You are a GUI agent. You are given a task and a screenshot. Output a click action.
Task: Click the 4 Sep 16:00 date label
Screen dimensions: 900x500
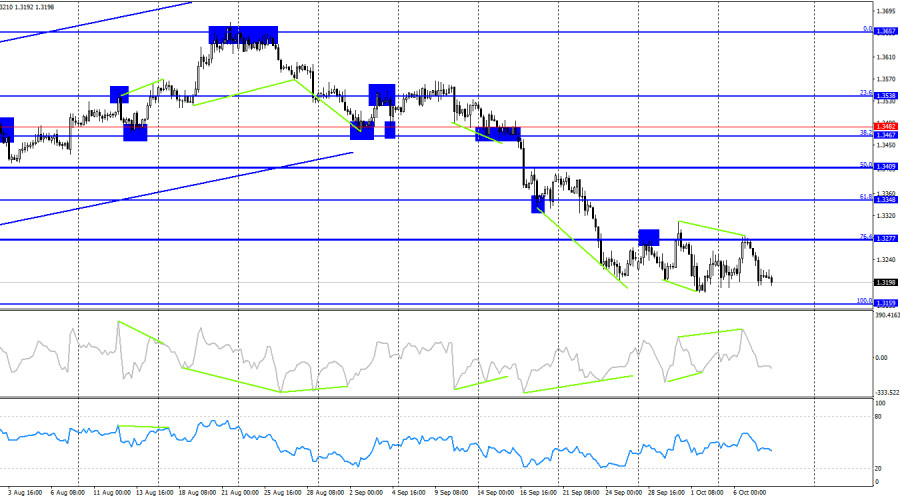[409, 493]
